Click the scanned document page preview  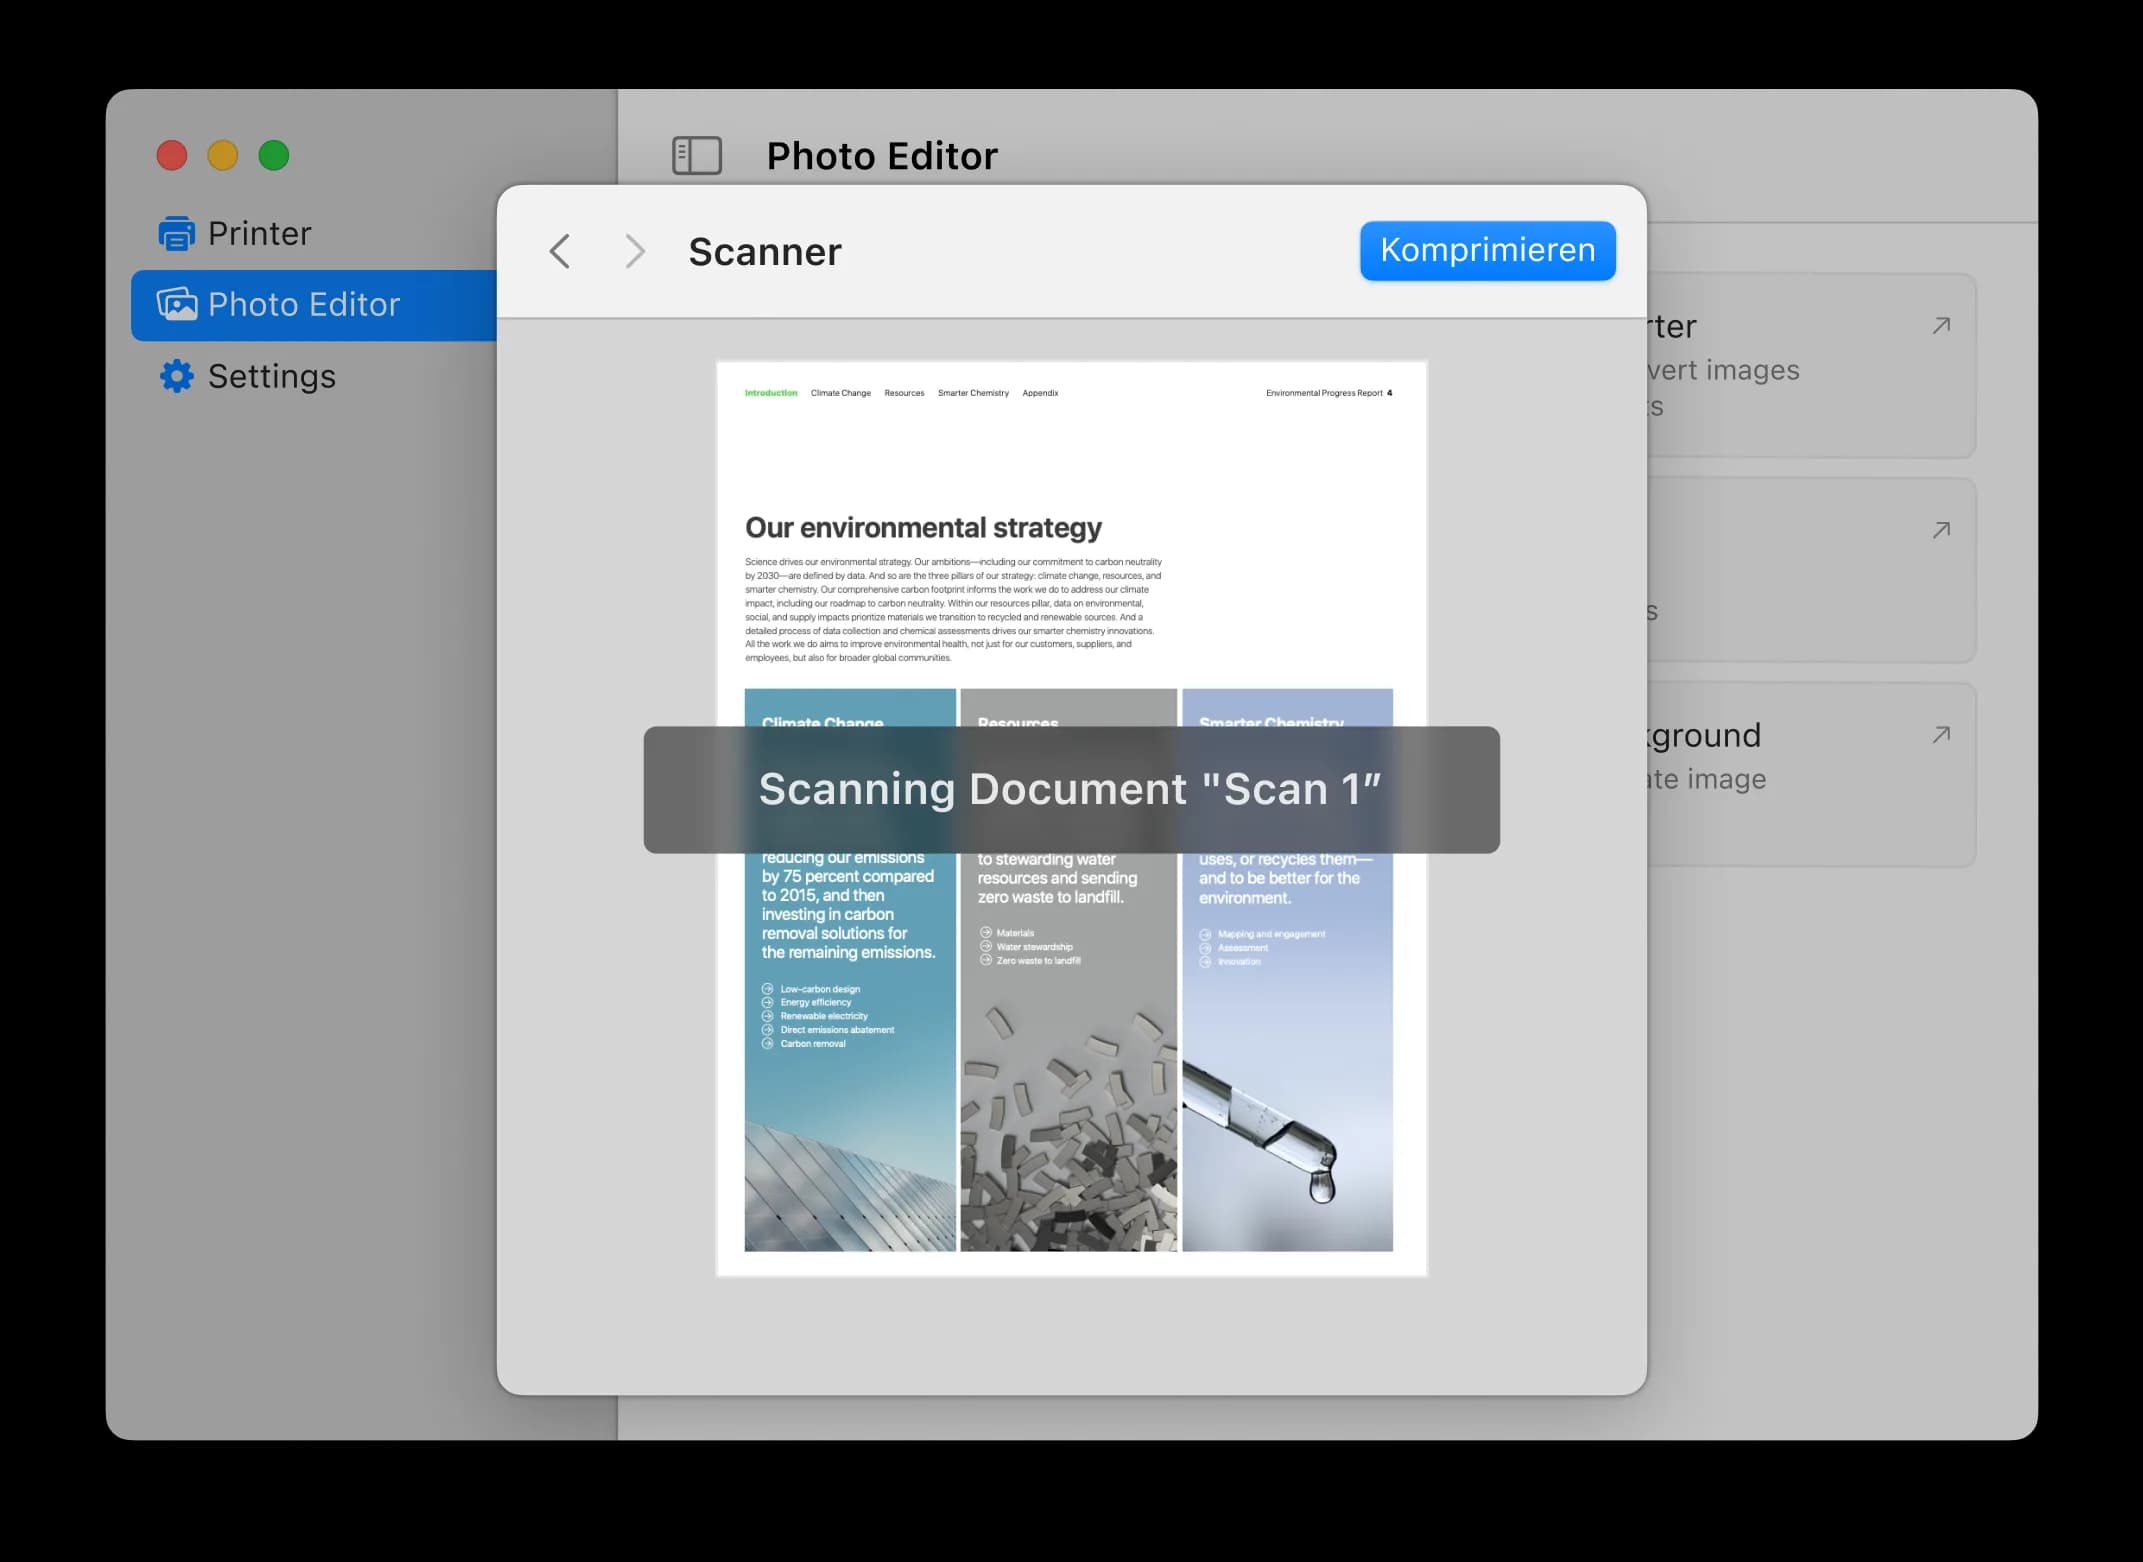[1071, 818]
